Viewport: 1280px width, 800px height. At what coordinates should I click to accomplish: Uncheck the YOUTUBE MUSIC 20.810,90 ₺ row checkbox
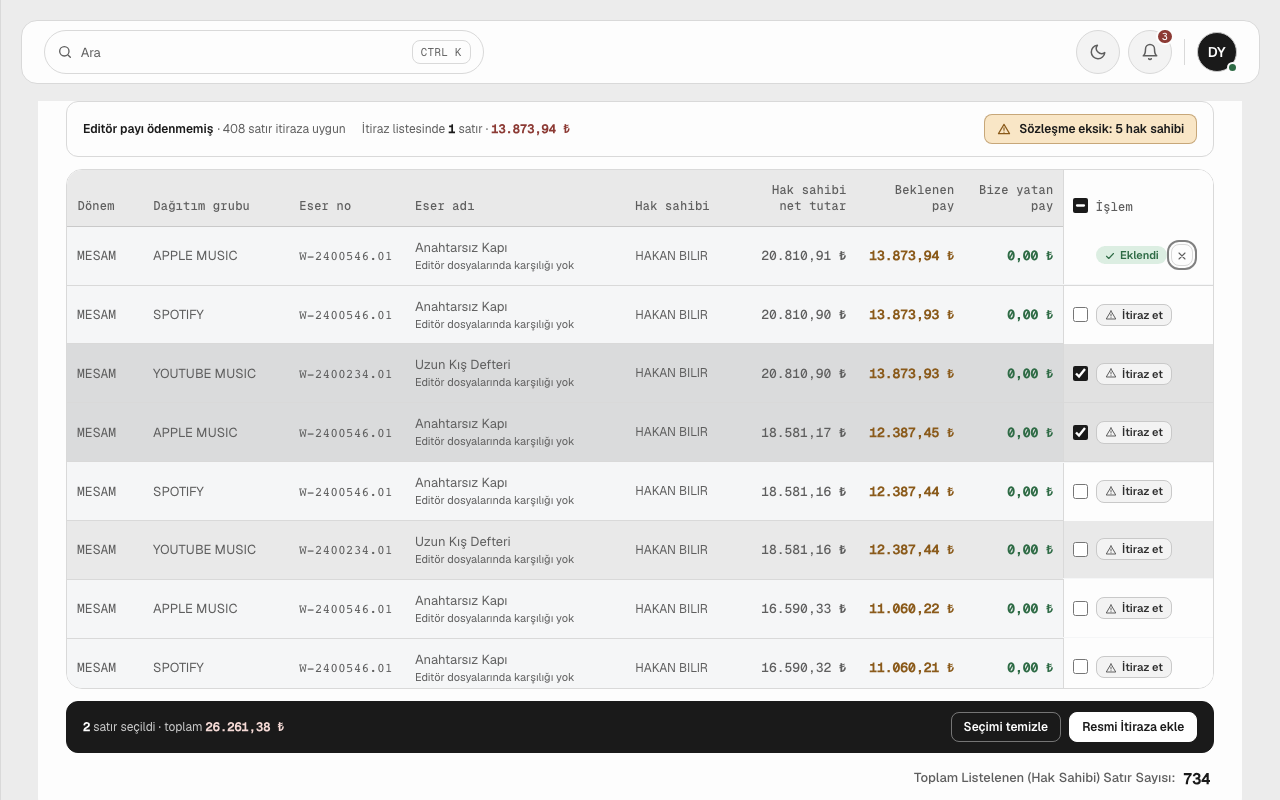[x=1080, y=374]
